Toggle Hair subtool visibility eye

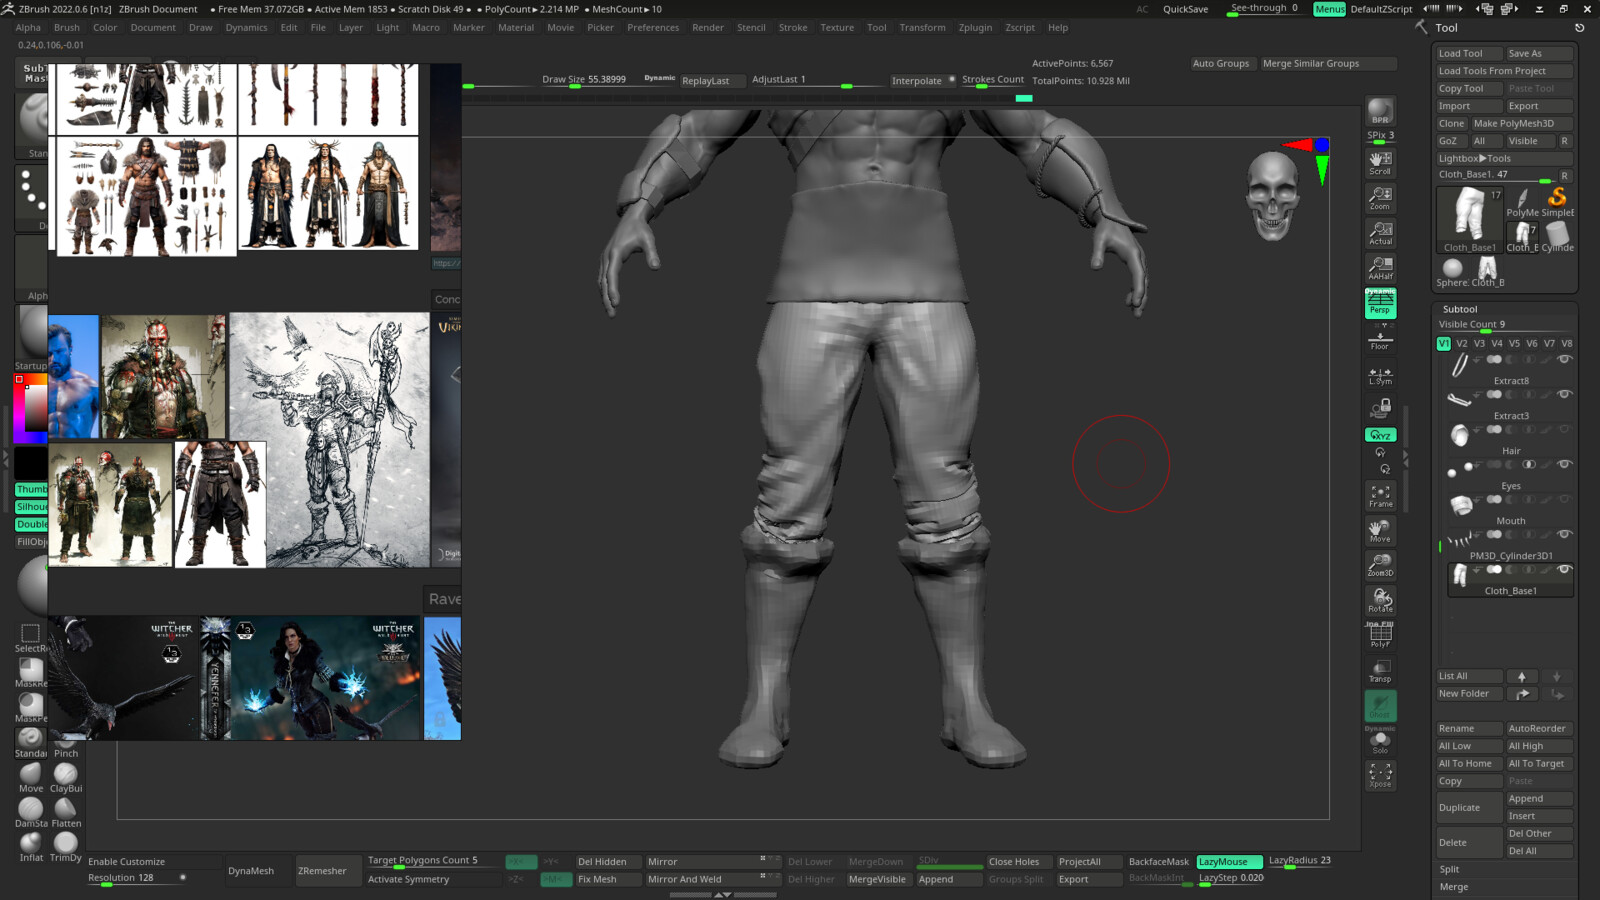click(x=1565, y=429)
